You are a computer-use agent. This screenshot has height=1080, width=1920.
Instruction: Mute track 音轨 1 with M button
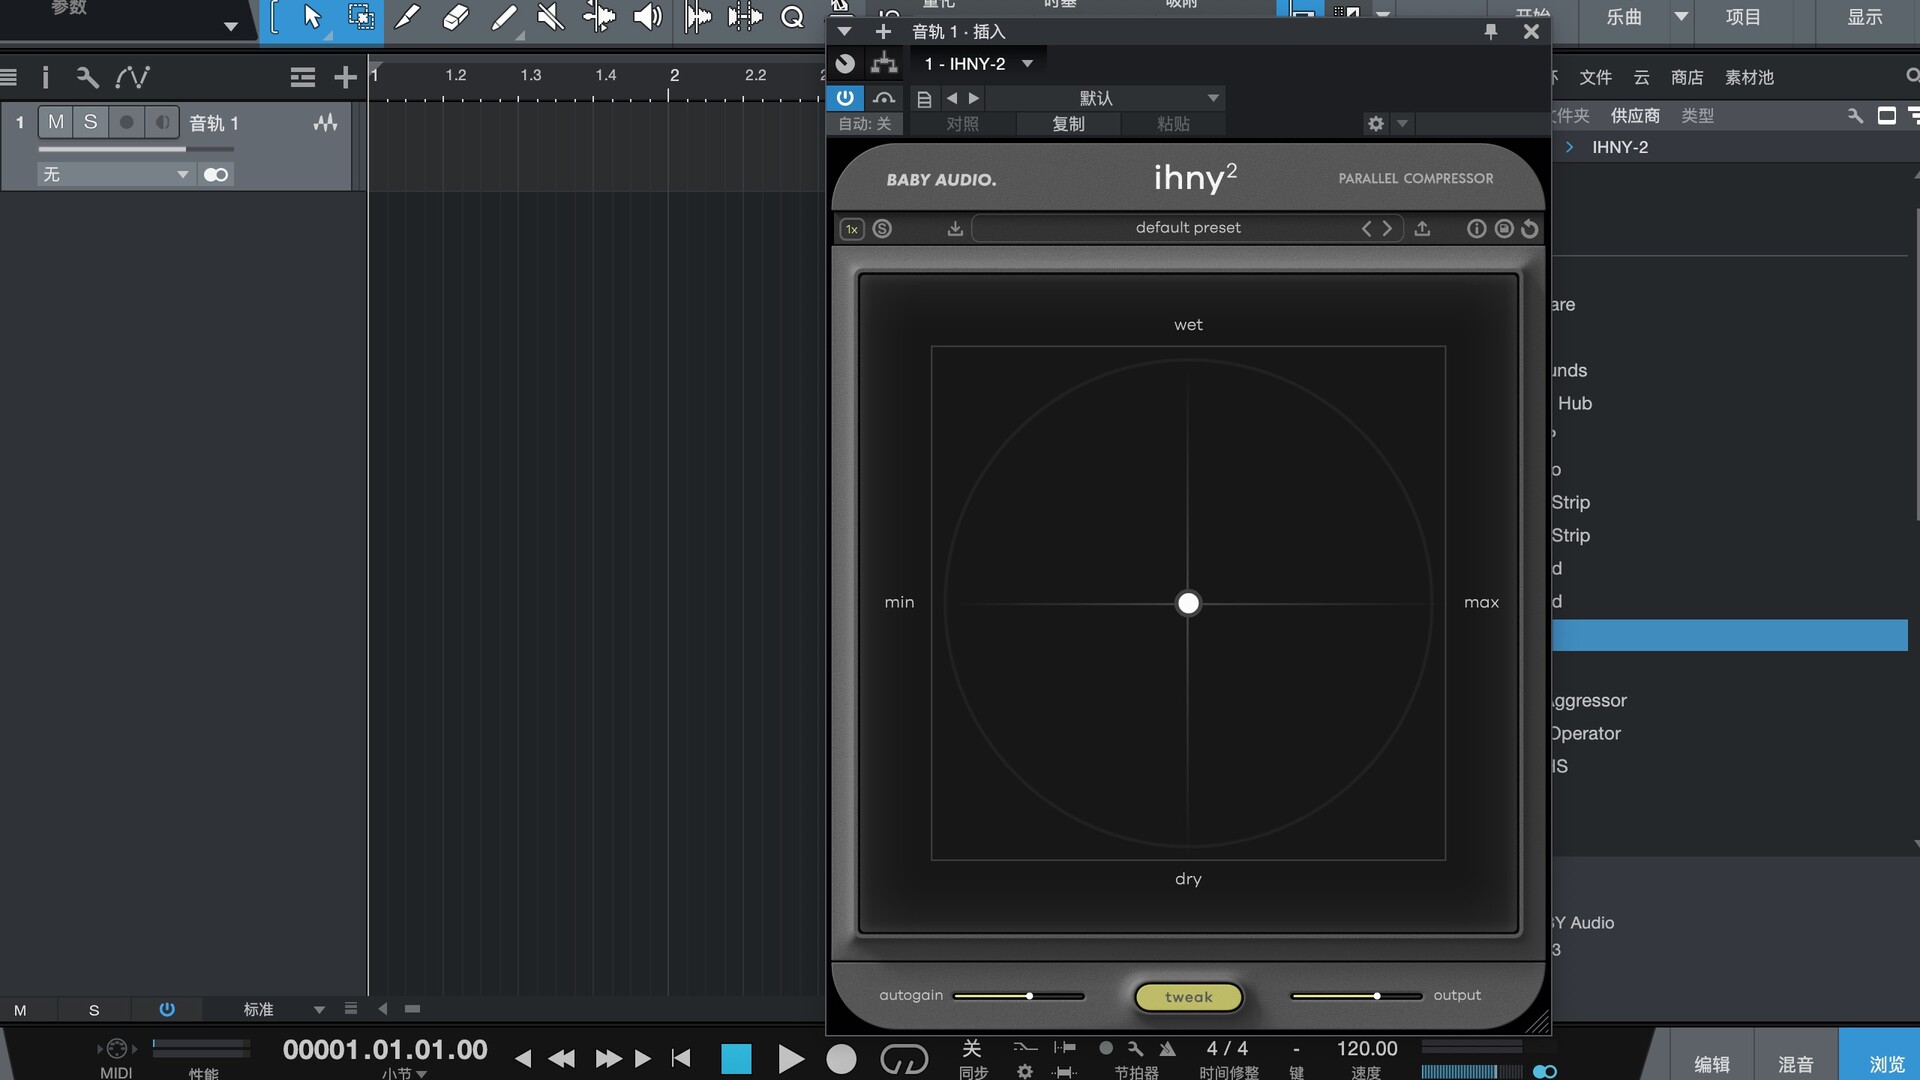pyautogui.click(x=56, y=122)
